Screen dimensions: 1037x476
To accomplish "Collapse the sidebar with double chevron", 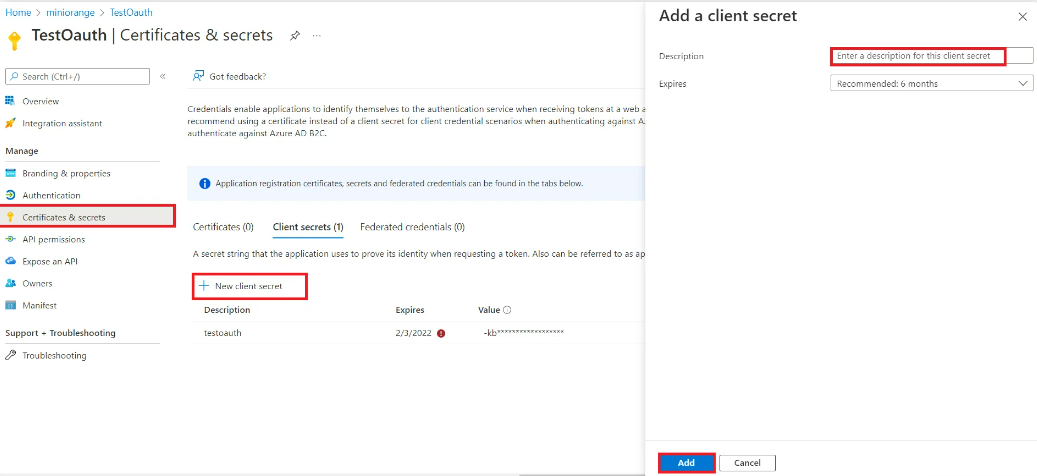I will click(x=163, y=77).
